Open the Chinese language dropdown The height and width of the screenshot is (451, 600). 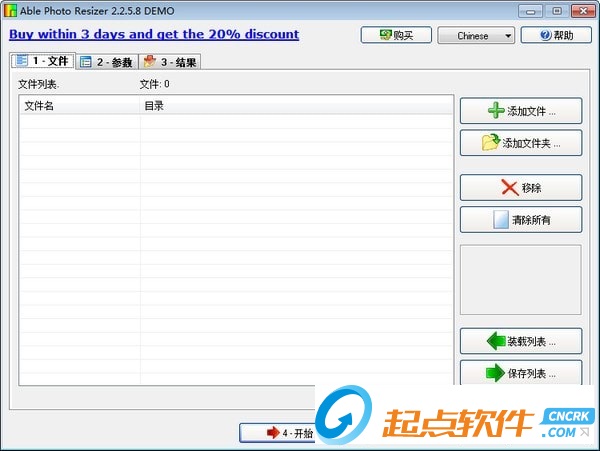point(476,35)
